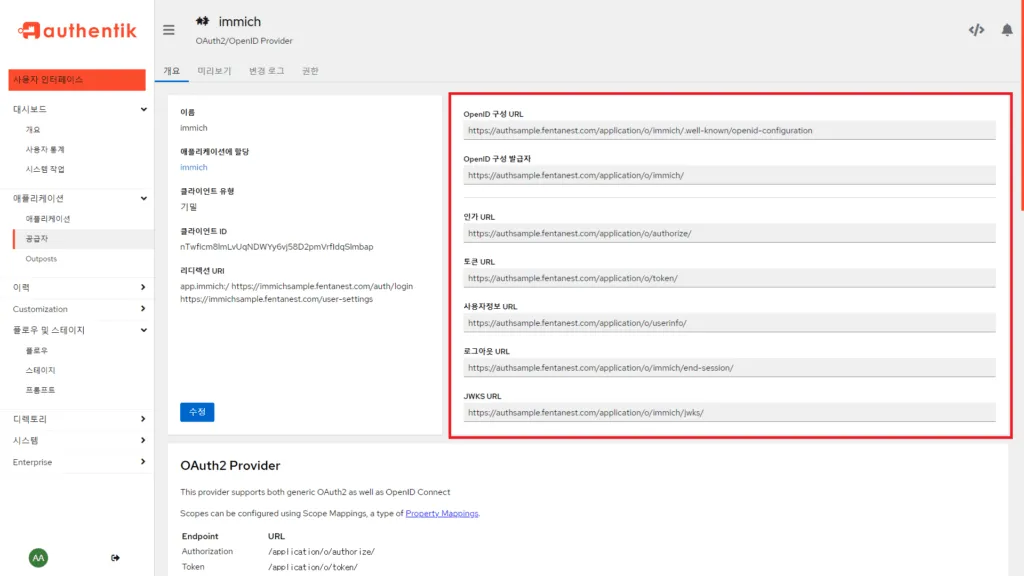Viewport: 1024px width, 576px height.
Task: Switch to the 미리보기 tab
Action: [x=213, y=71]
